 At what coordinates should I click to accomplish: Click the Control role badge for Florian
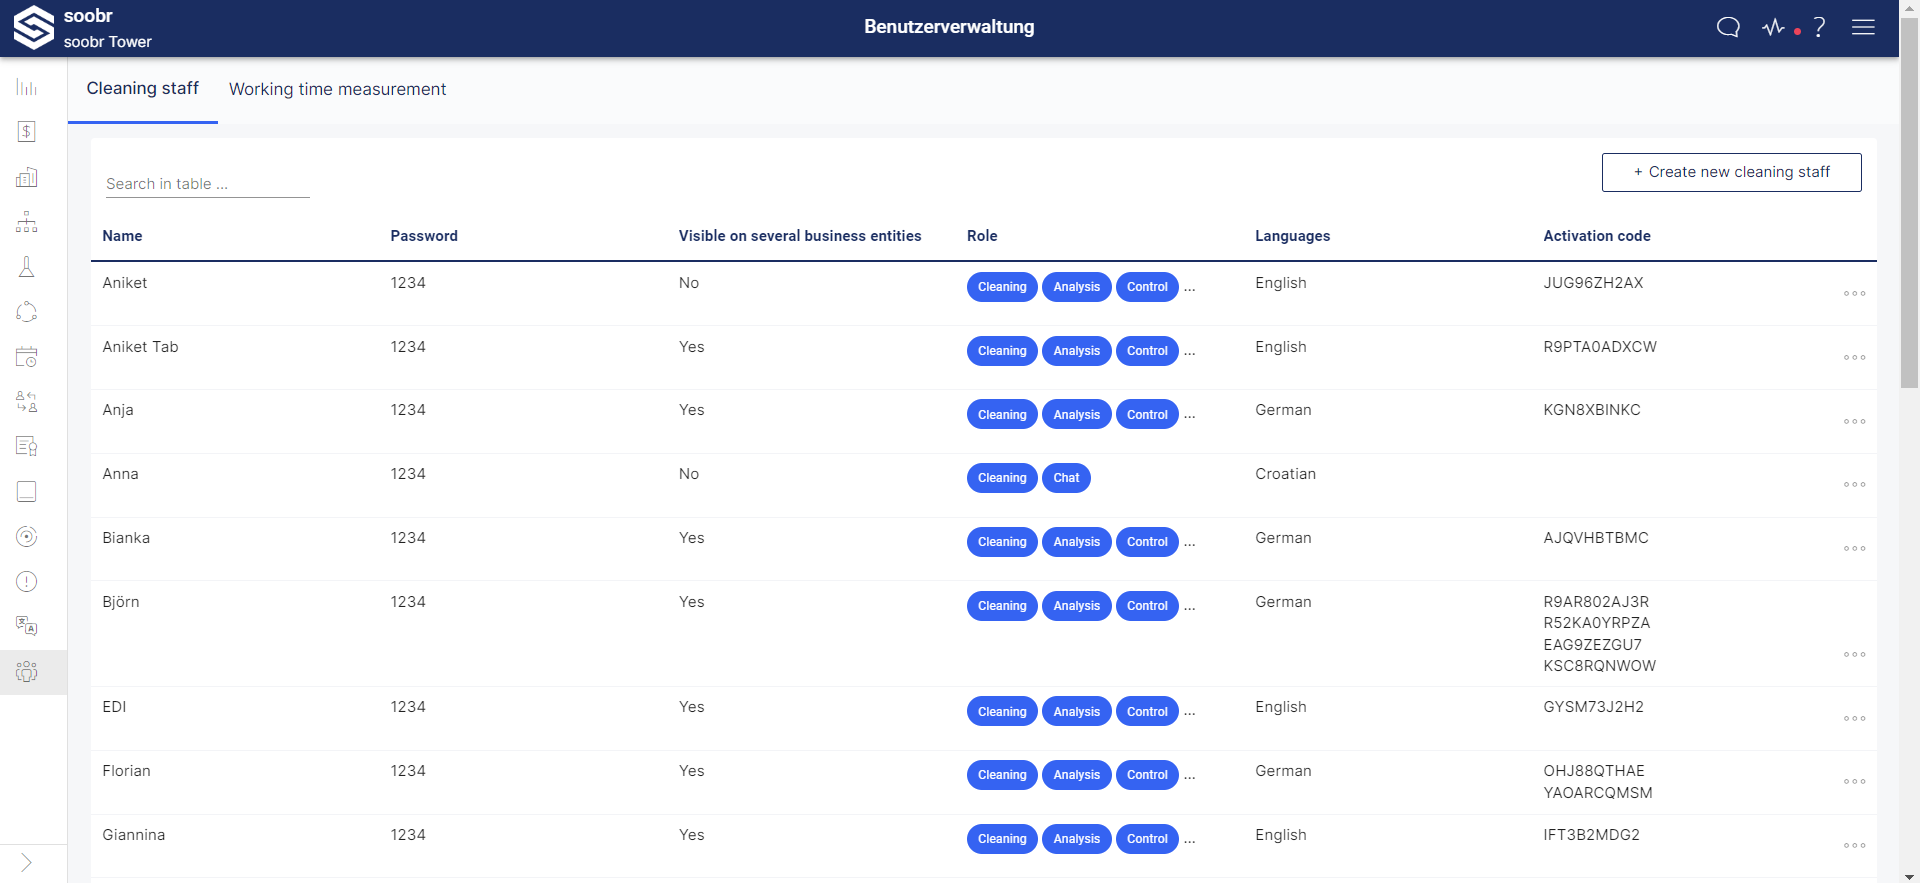1147,775
